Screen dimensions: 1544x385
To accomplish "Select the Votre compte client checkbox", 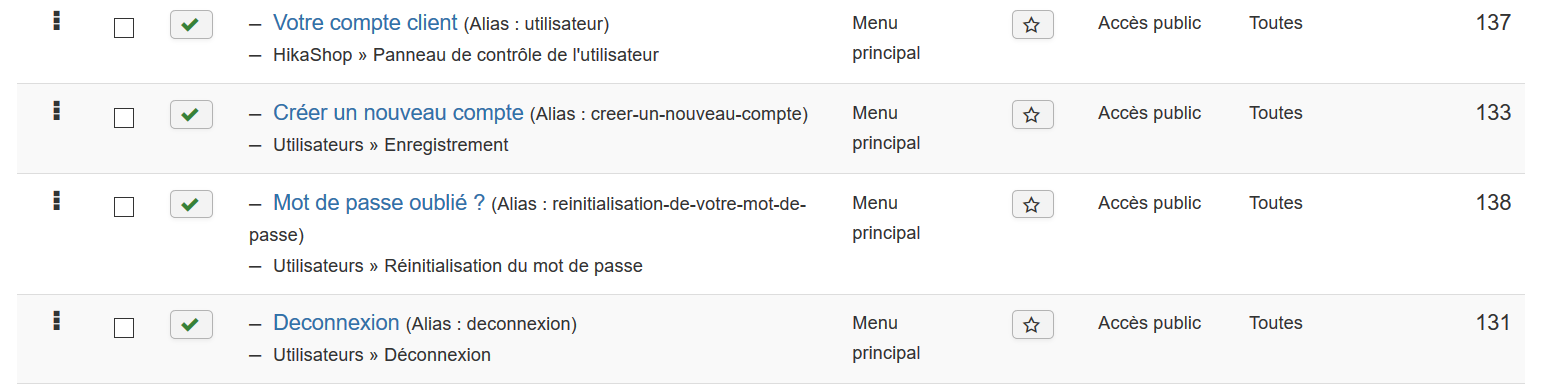I will click(x=124, y=28).
